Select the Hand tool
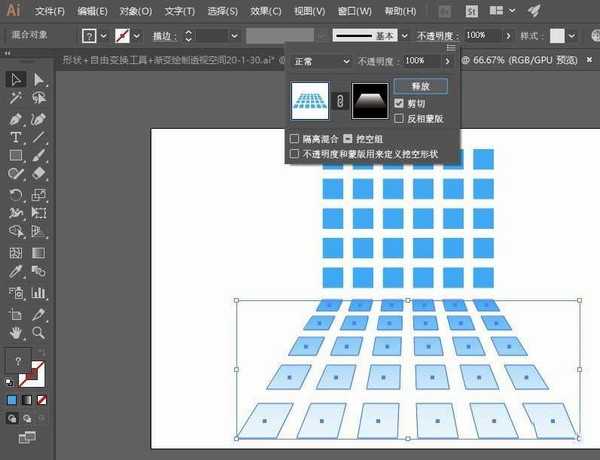Image resolution: width=600 pixels, height=460 pixels. [x=16, y=331]
